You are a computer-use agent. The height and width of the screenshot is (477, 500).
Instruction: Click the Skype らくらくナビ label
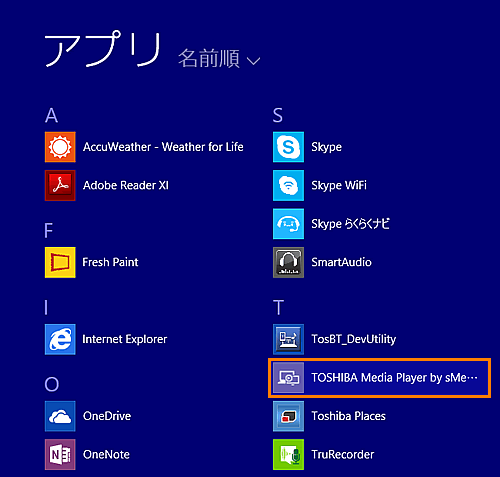(x=350, y=224)
